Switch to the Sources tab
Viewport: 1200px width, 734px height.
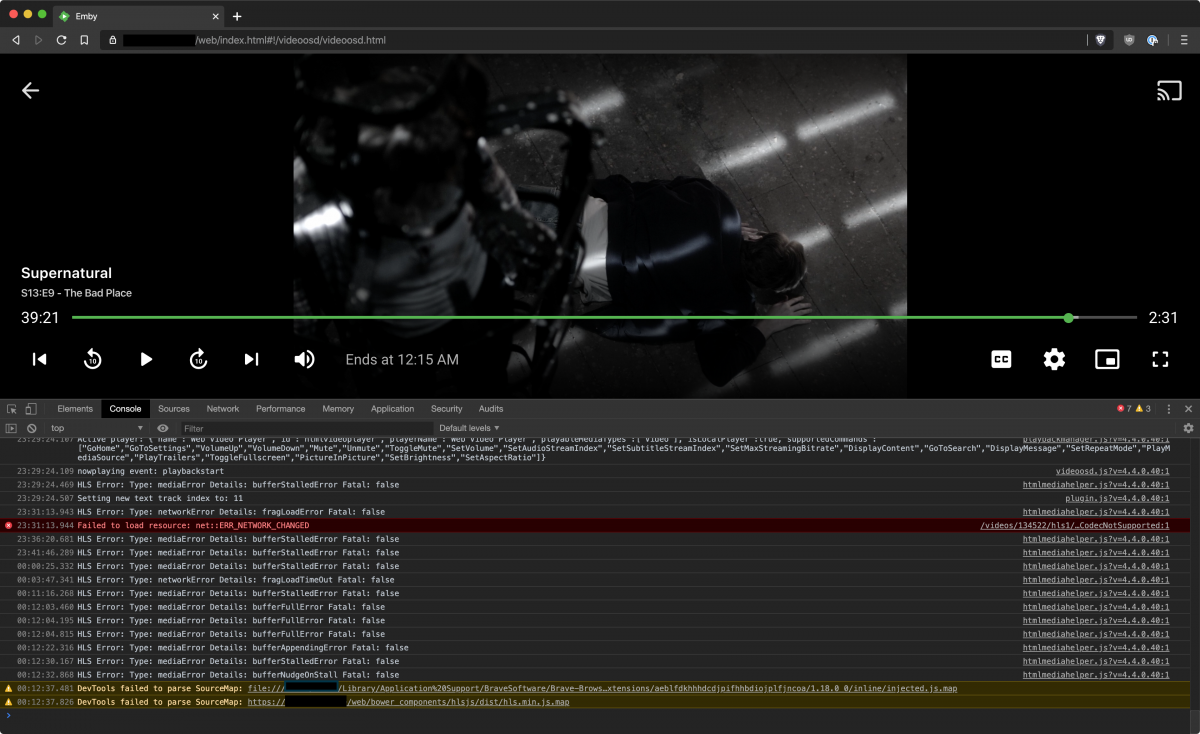pos(174,409)
